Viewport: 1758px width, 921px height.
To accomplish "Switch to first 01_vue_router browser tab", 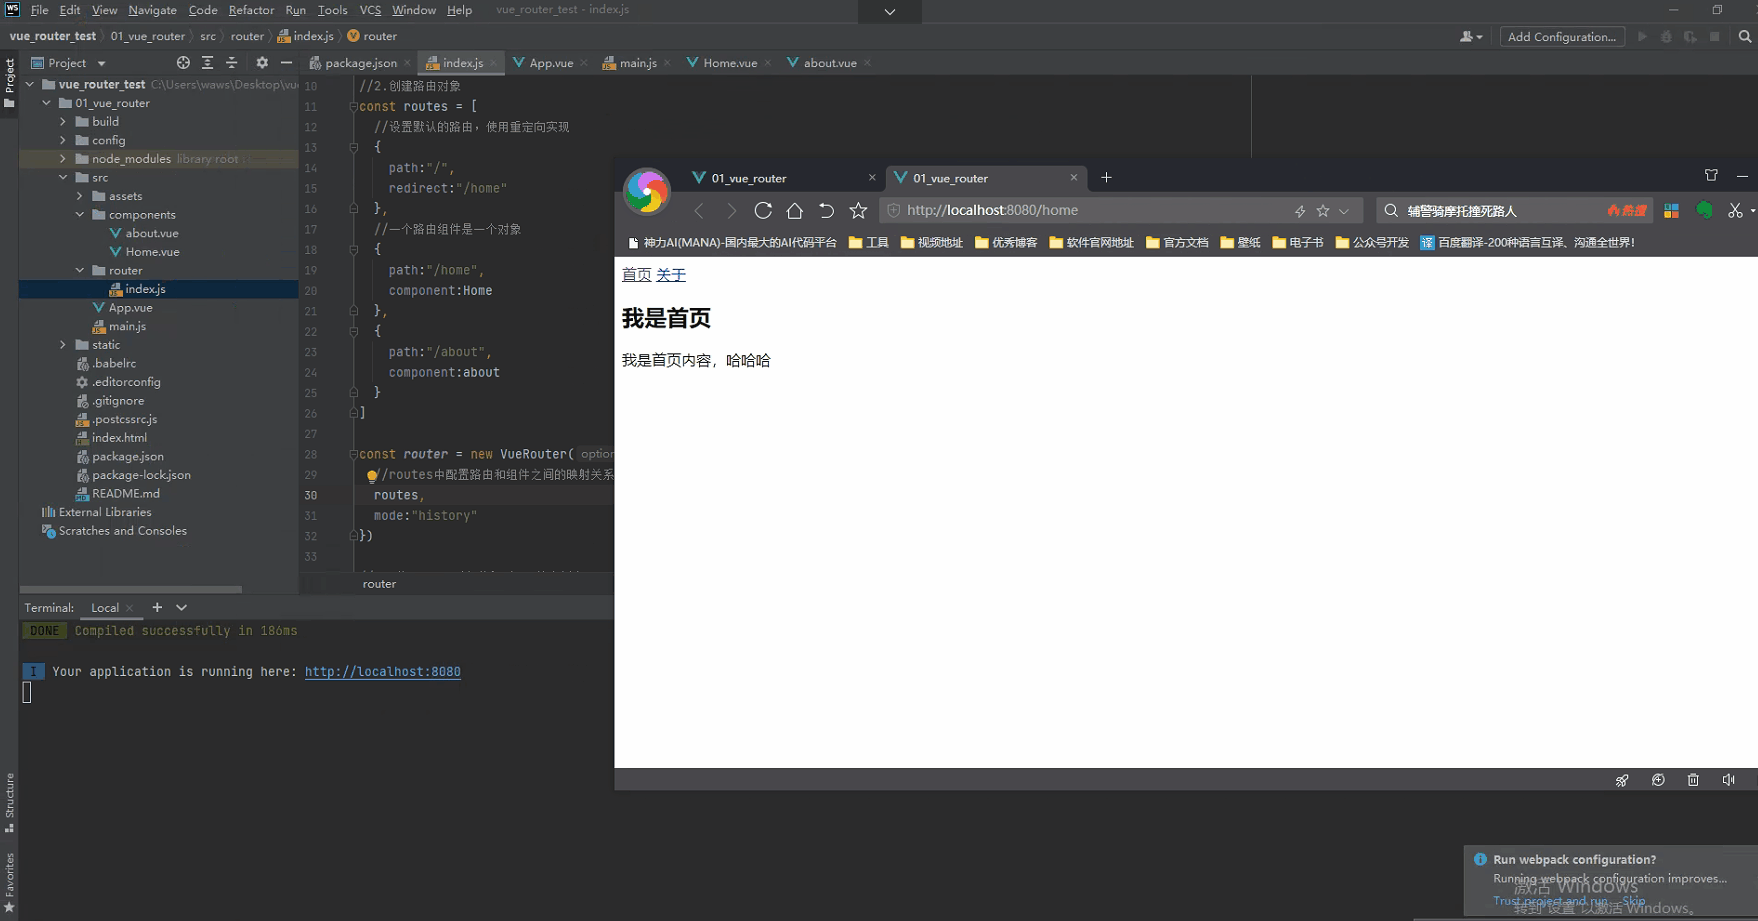I will point(783,178).
